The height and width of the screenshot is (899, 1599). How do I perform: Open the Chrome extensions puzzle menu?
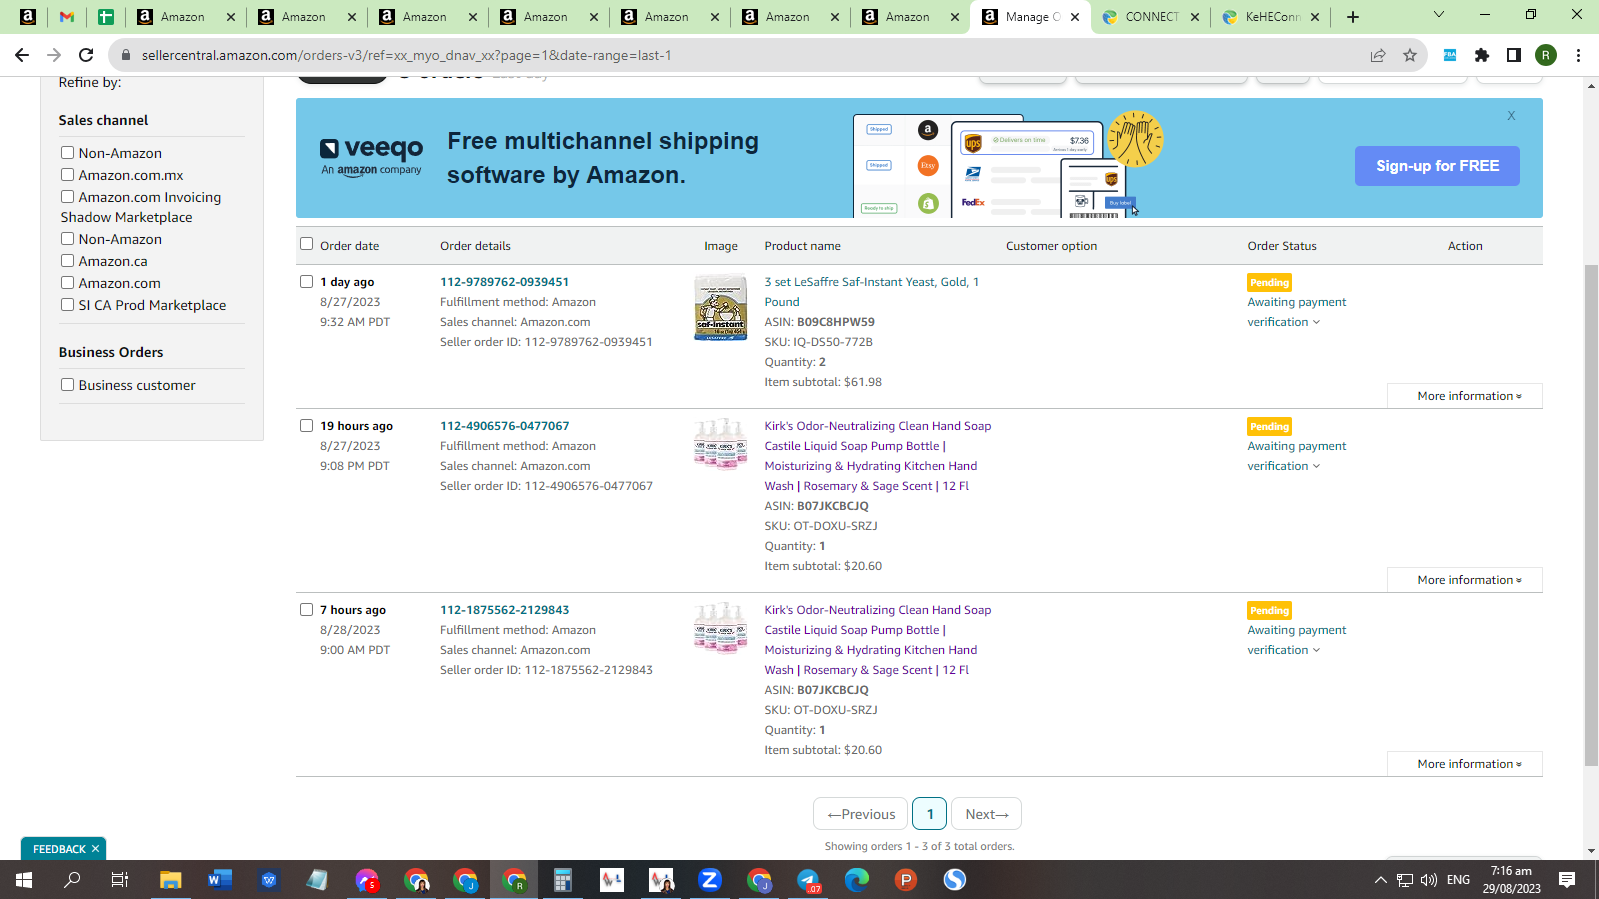click(x=1482, y=55)
